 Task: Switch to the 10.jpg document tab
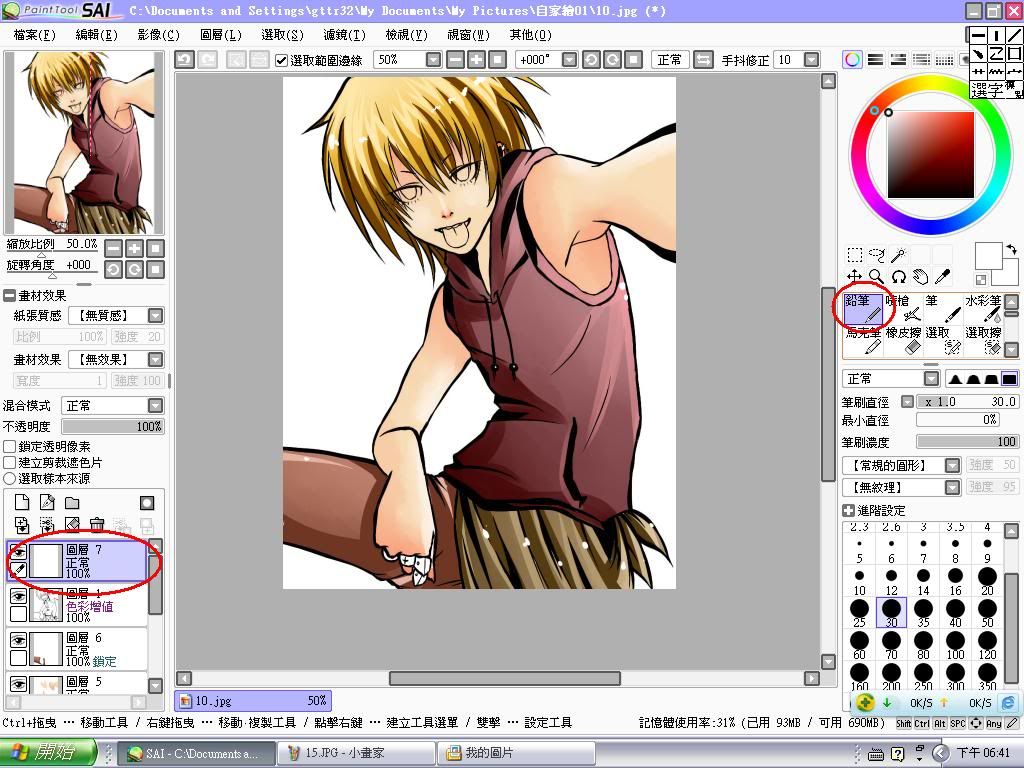(253, 701)
